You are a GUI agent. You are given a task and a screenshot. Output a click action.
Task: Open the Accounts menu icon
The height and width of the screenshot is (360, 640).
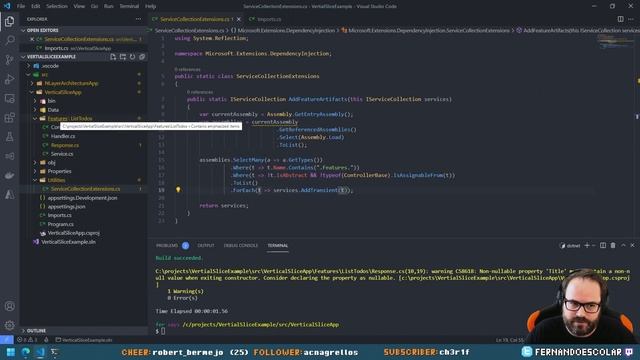click(9, 306)
